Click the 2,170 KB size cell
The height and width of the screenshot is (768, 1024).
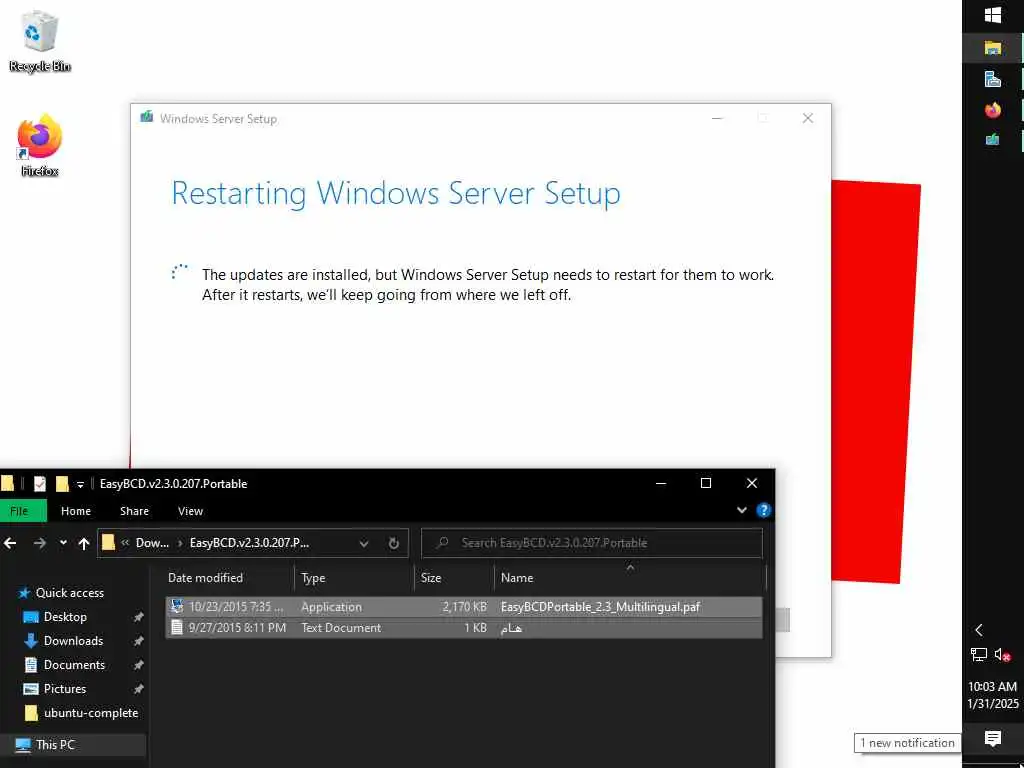tap(464, 607)
